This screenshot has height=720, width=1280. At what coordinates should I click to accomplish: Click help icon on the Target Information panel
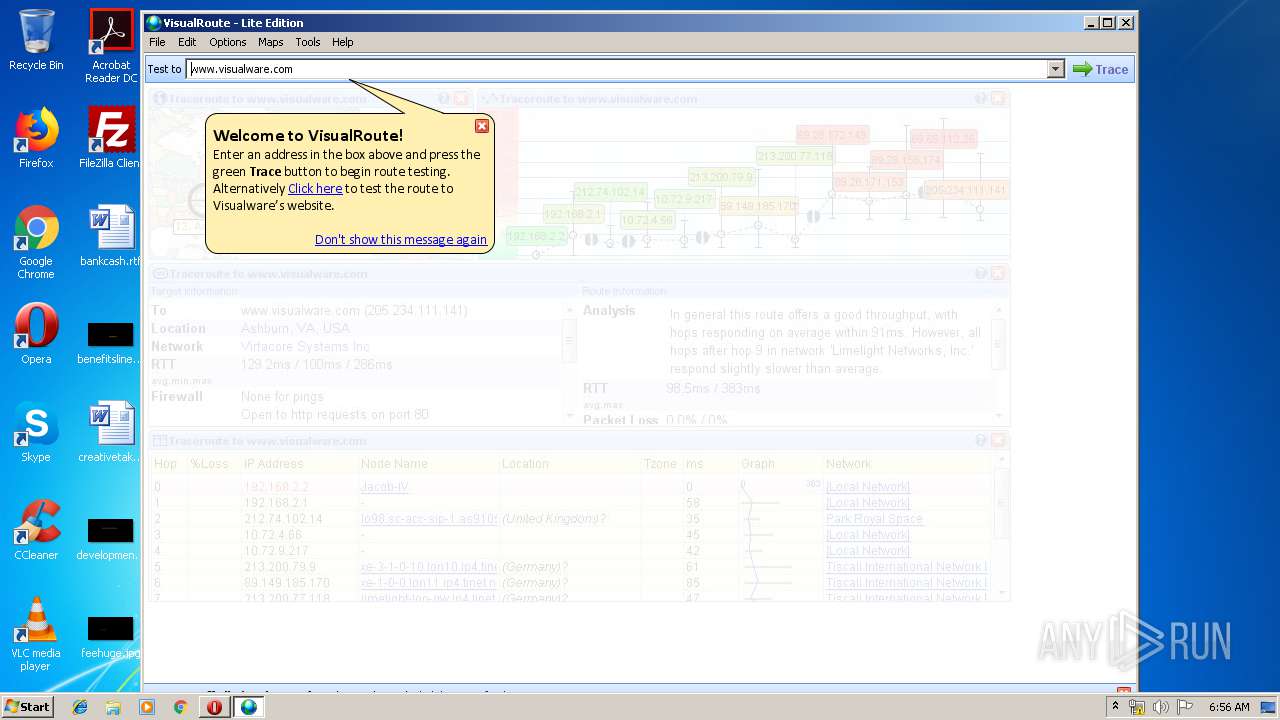(981, 273)
